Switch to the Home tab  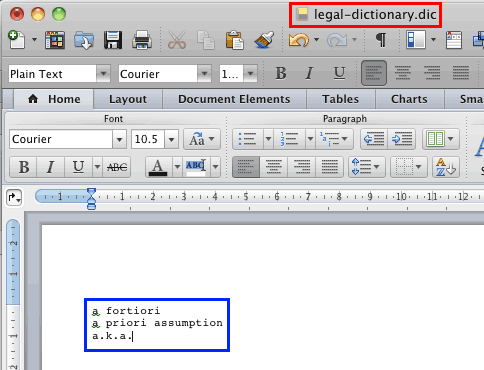(54, 99)
